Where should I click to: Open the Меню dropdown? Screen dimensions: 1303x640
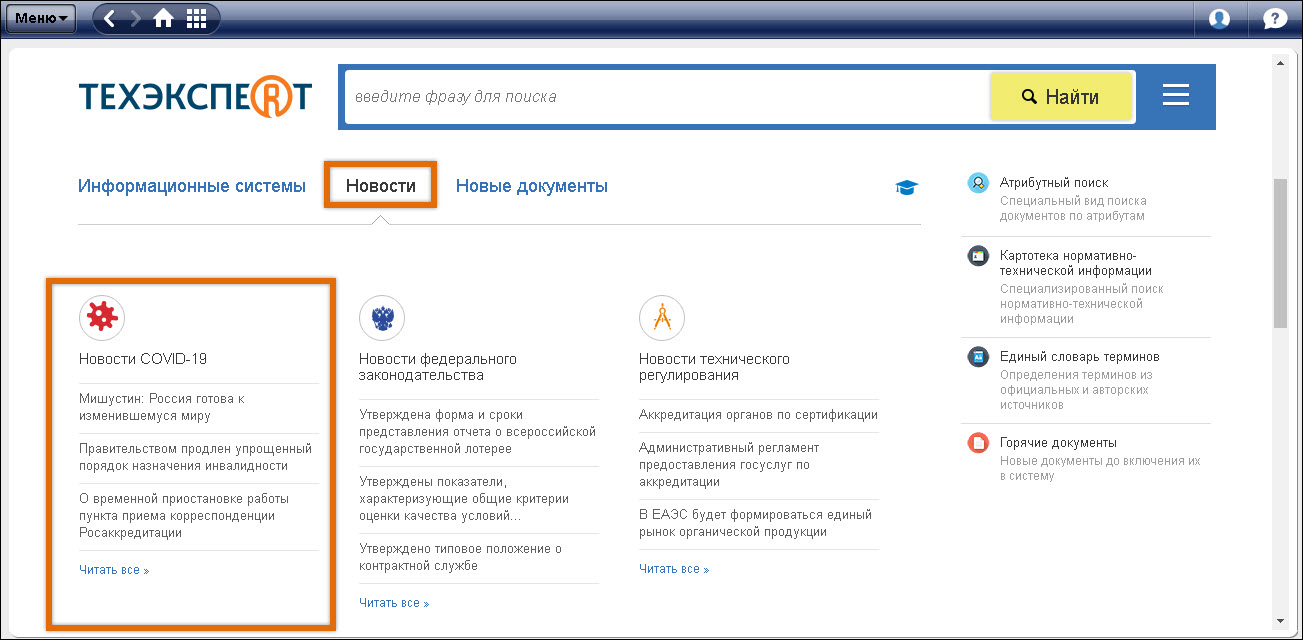coord(41,18)
